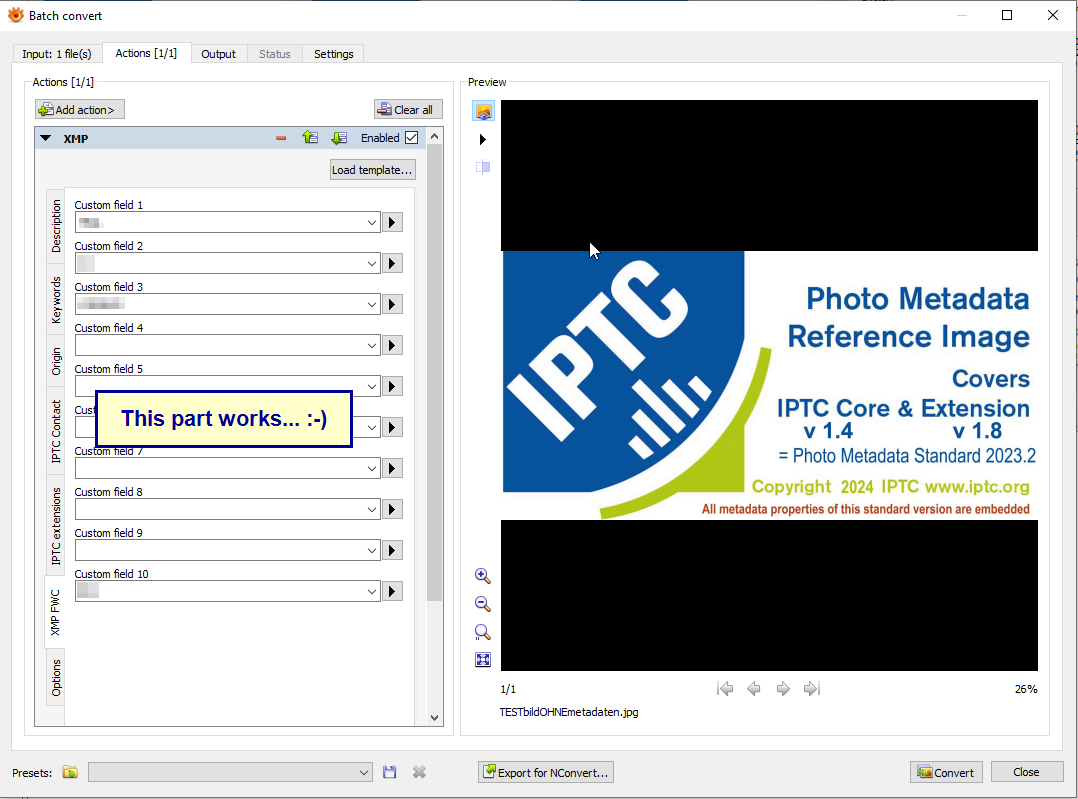Screen dimensions: 1078x799
Task: Click the arrow button beside Custom field 8
Action: pos(392,510)
